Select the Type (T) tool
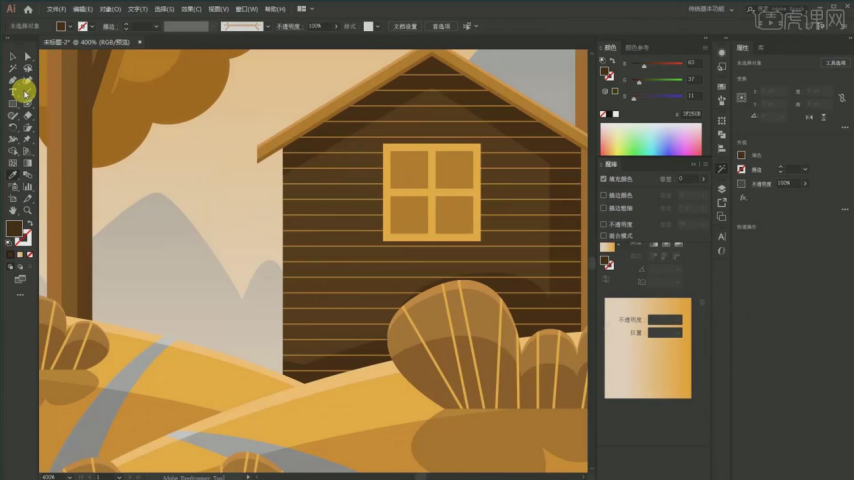 click(12, 92)
